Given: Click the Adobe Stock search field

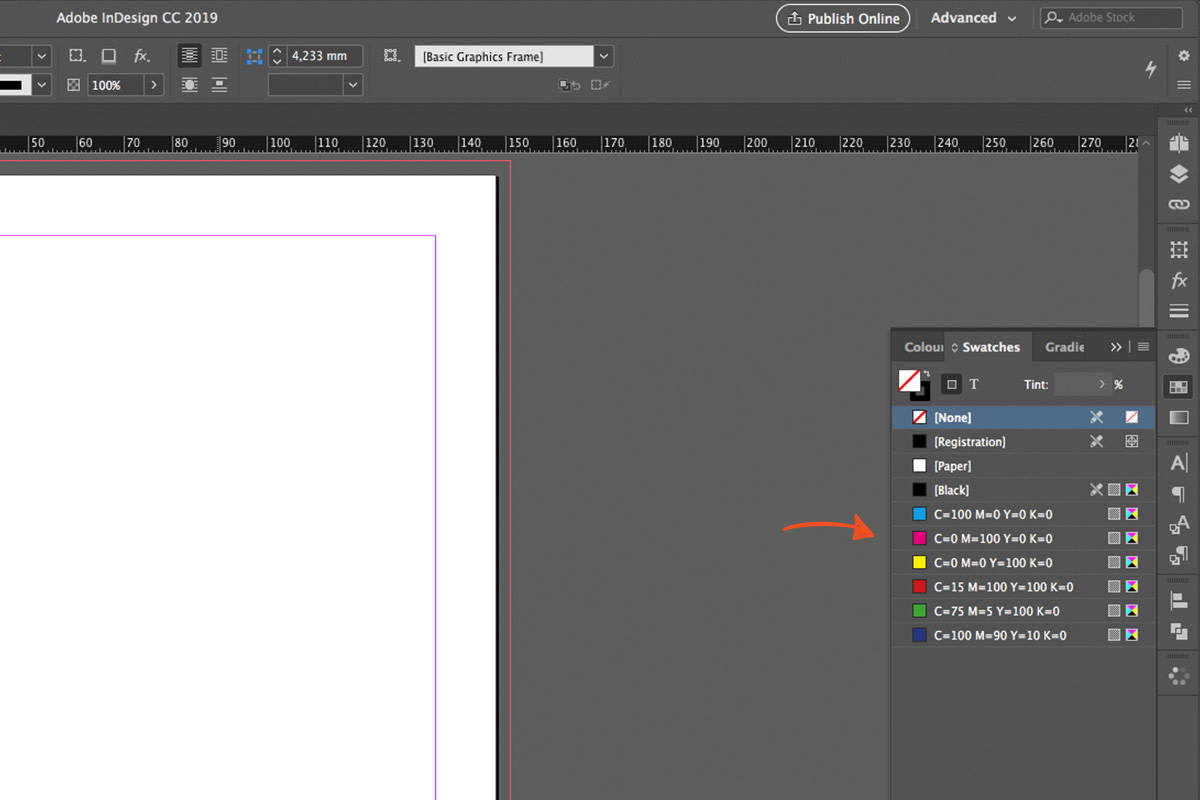Looking at the screenshot, I should pyautogui.click(x=1111, y=18).
